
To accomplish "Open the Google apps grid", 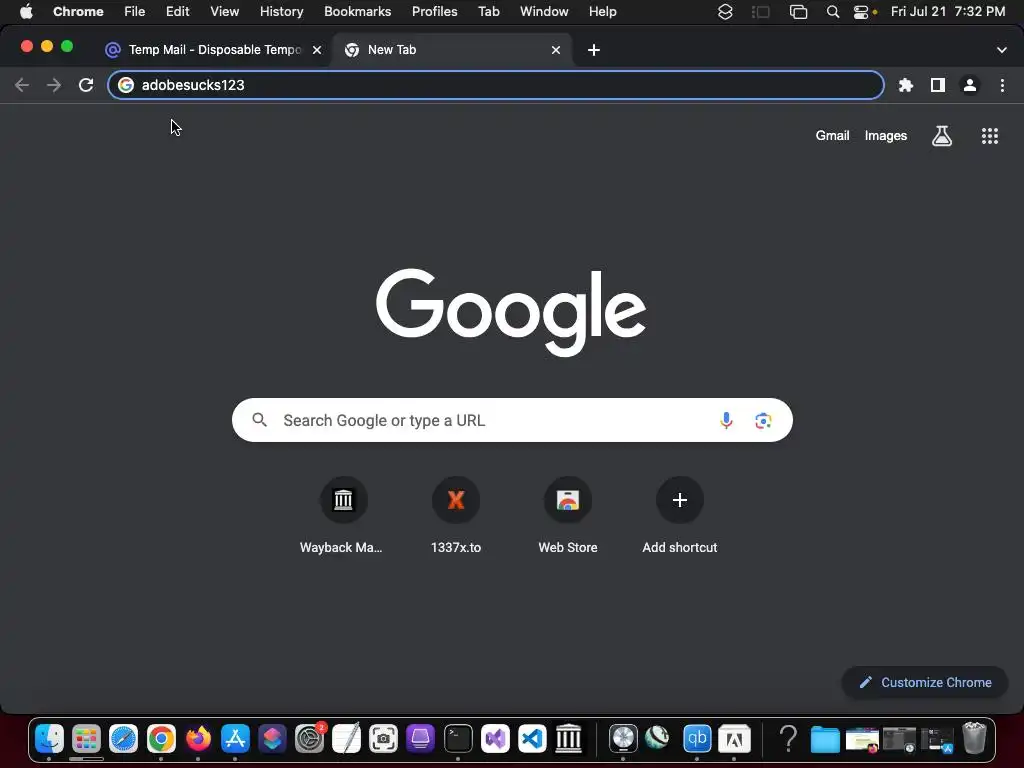I will 989,136.
